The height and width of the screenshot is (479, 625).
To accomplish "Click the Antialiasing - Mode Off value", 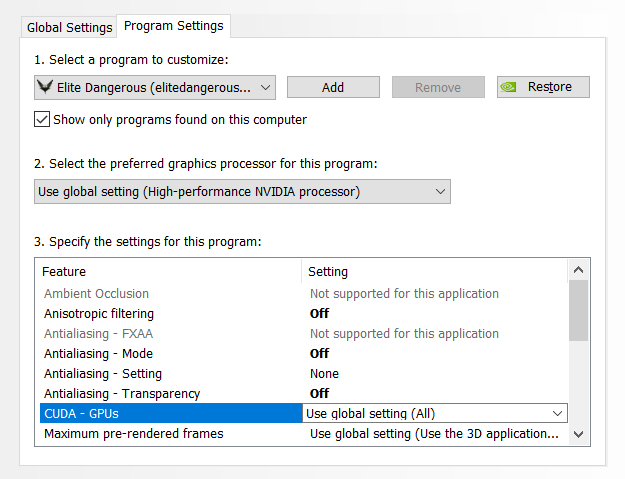I will pyautogui.click(x=319, y=353).
